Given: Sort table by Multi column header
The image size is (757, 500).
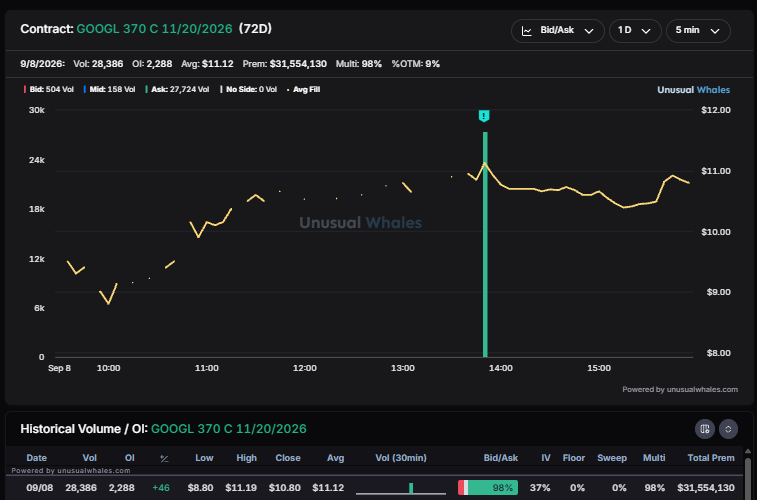Looking at the screenshot, I should [x=654, y=458].
